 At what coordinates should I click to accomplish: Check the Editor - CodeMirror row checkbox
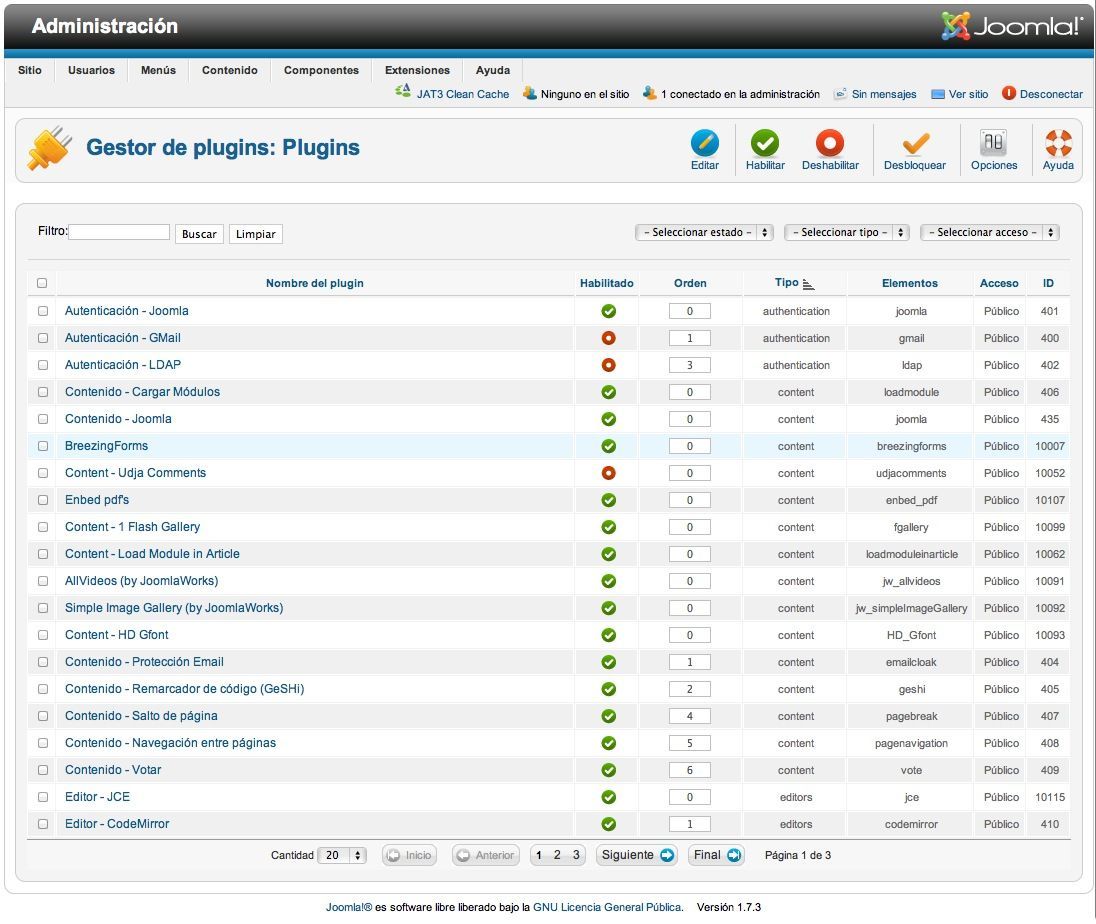(x=43, y=824)
